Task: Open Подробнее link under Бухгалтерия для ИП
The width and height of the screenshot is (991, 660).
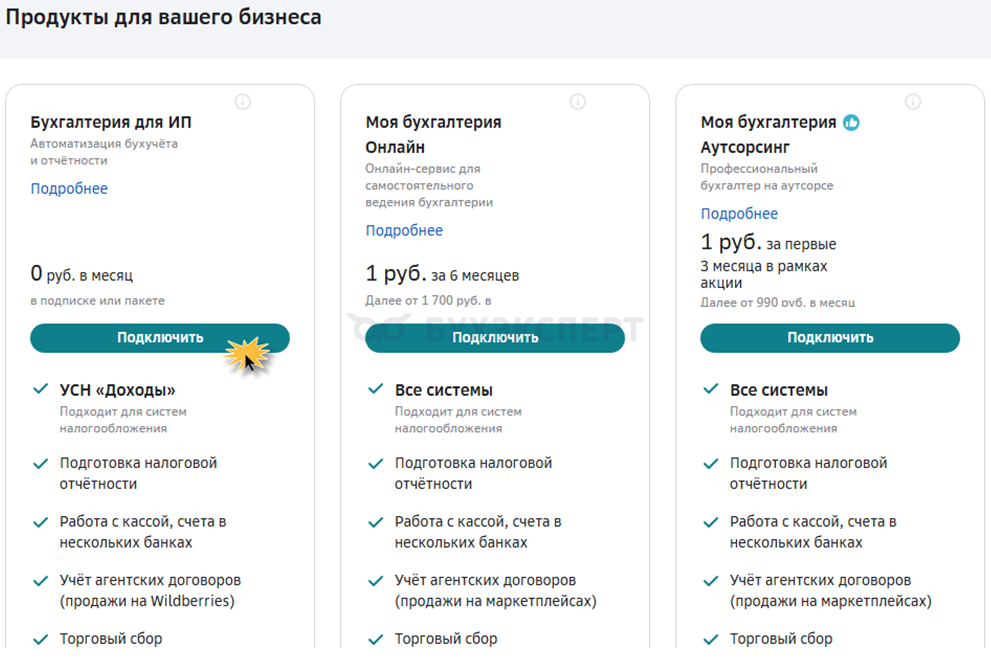Action: point(69,189)
